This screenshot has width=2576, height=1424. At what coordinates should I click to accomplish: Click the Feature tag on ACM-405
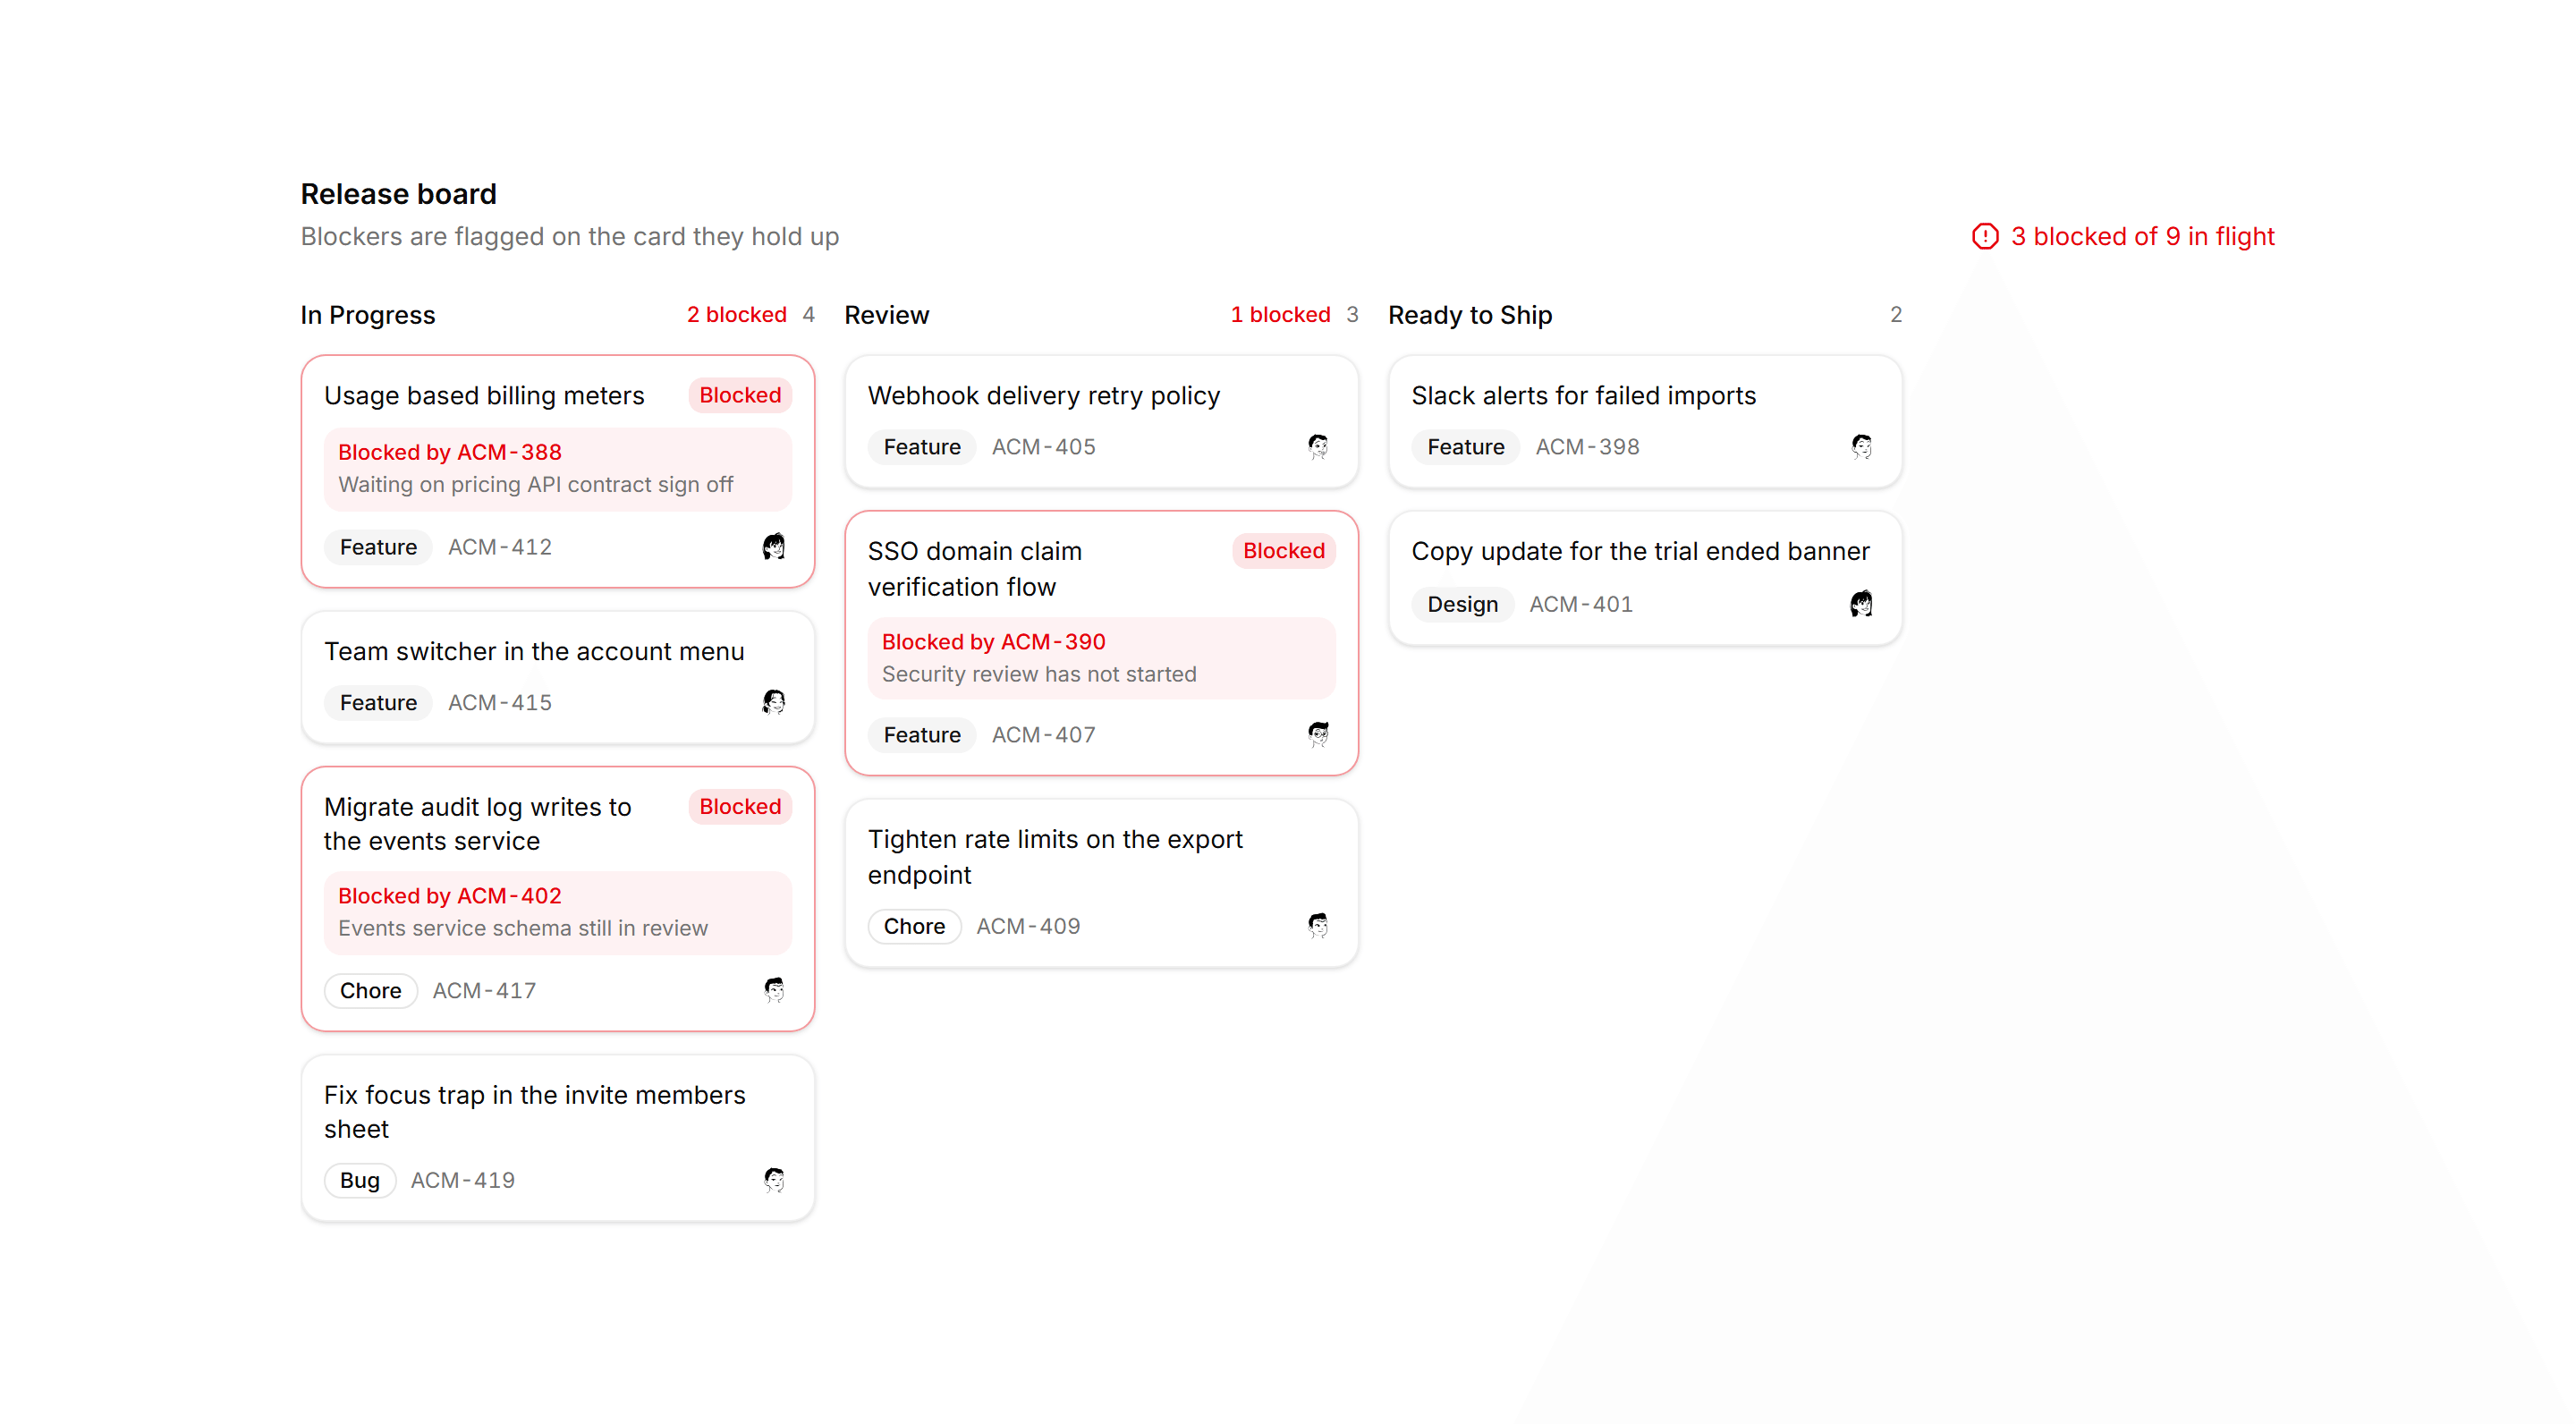tap(922, 447)
